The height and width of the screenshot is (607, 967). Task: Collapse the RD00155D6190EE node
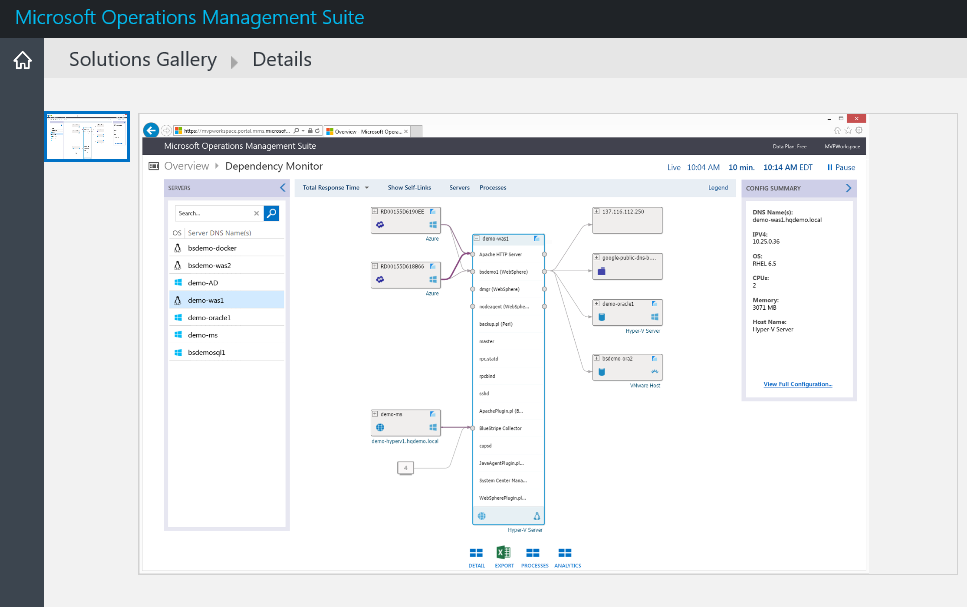[x=375, y=211]
